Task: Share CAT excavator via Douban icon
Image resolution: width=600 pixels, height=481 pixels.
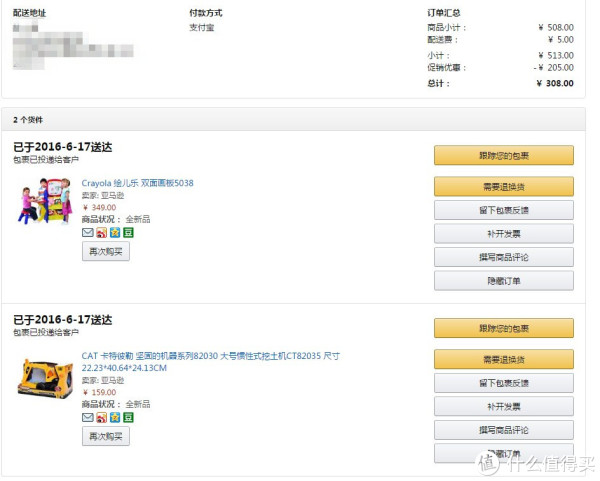Action: (x=128, y=417)
